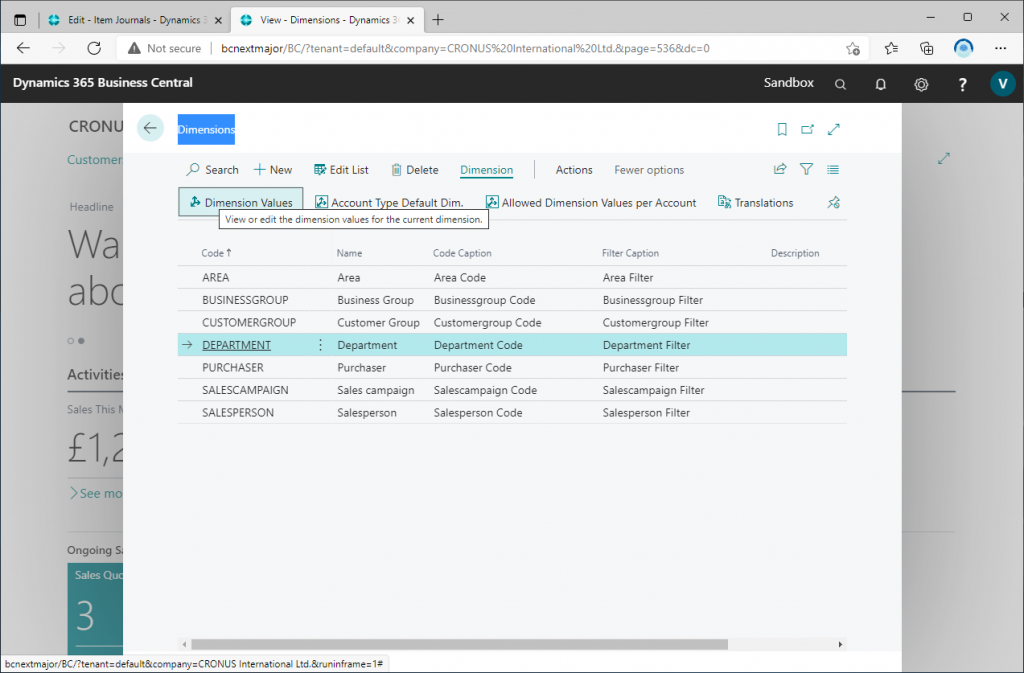Click the list layout view icon
Screen dimensions: 1024x673
point(833,170)
